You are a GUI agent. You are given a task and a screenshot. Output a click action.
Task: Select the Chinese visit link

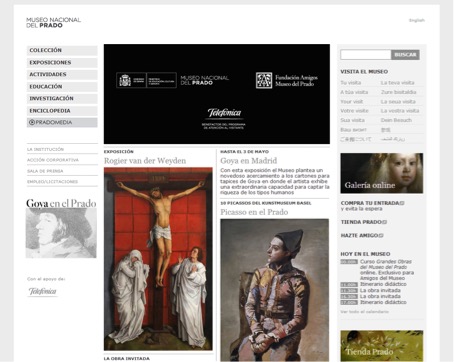(386, 130)
